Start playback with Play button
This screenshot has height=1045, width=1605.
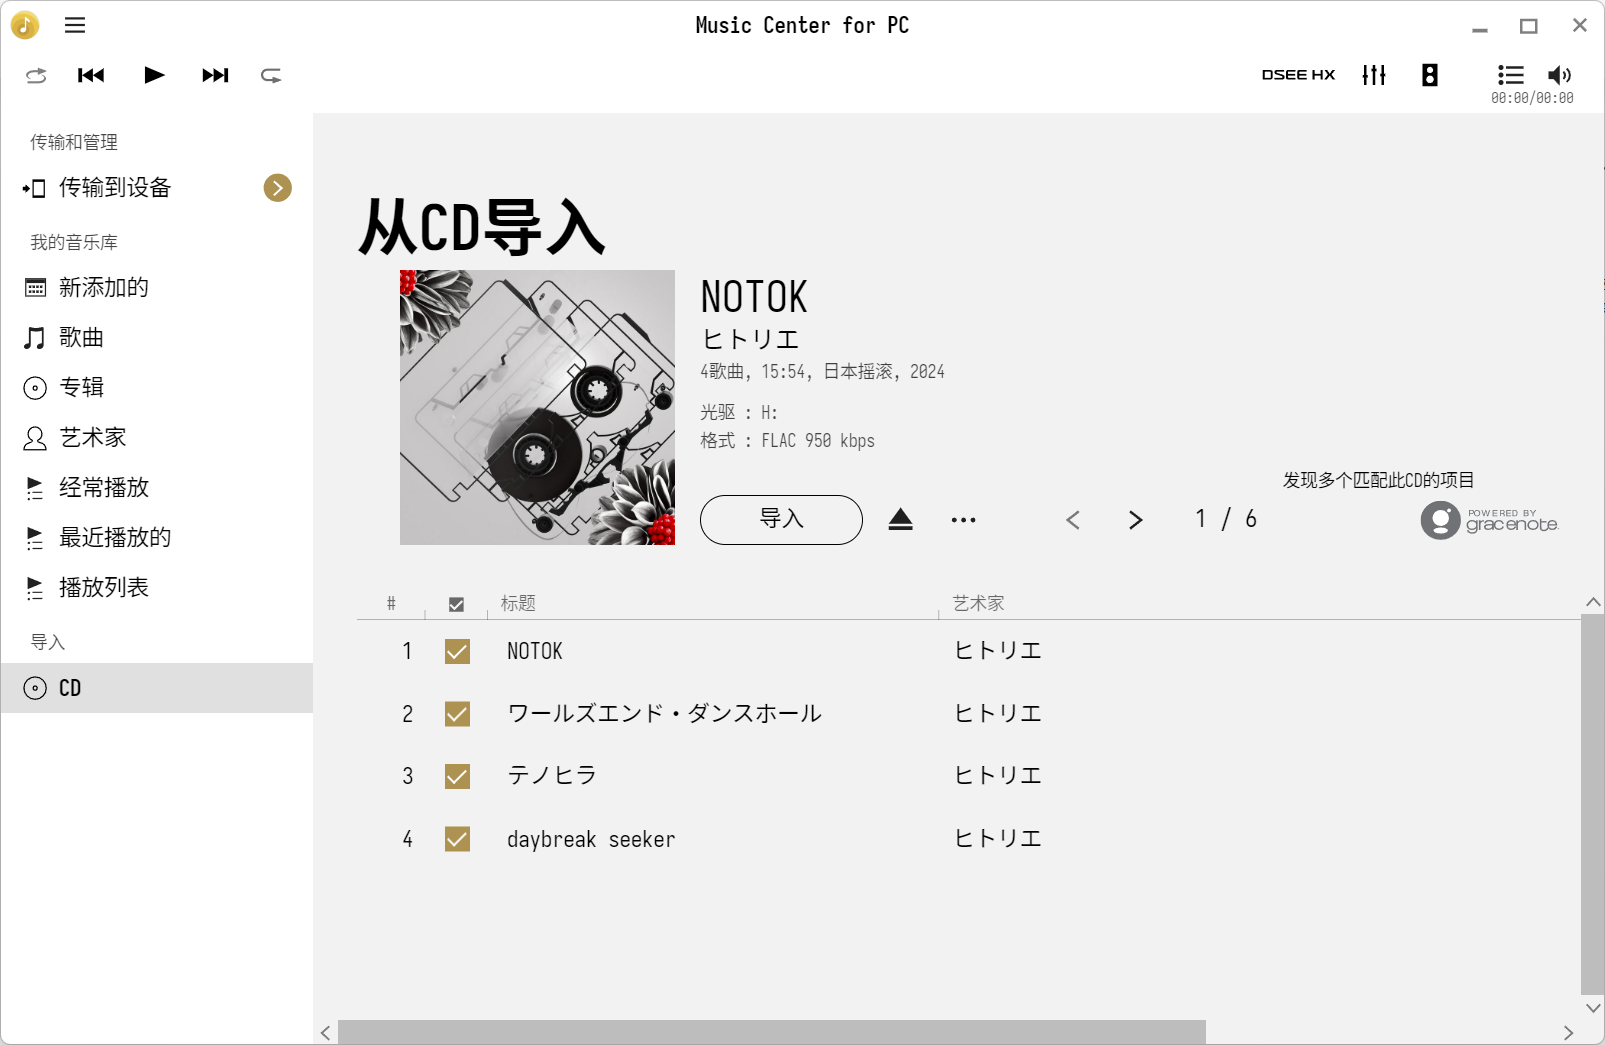point(154,75)
